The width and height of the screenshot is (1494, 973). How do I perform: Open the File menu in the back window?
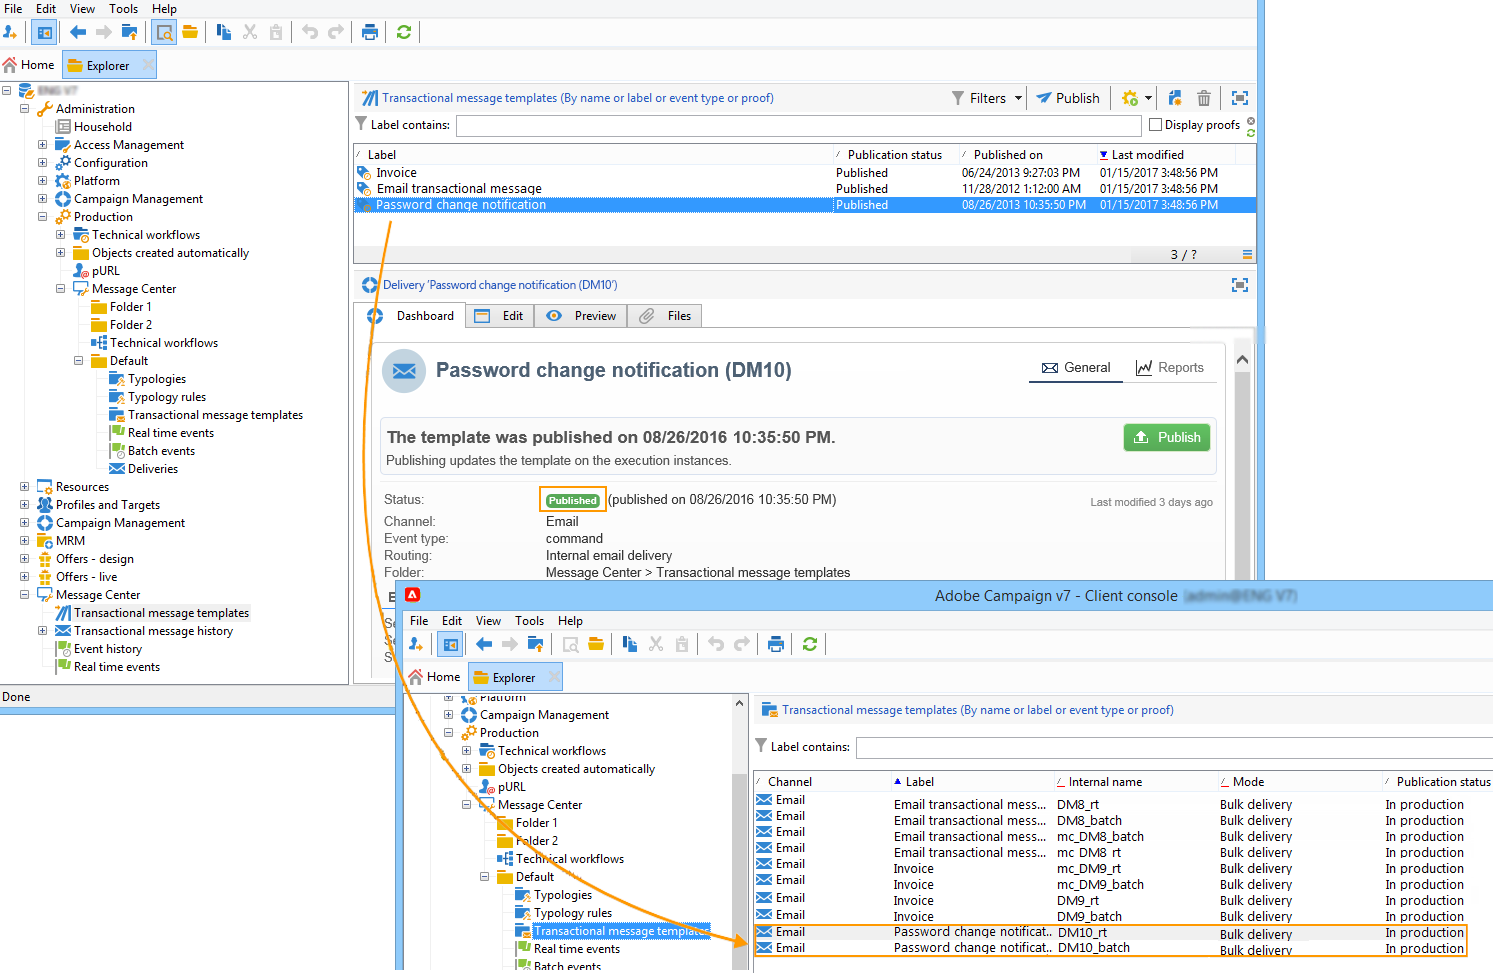13,9
